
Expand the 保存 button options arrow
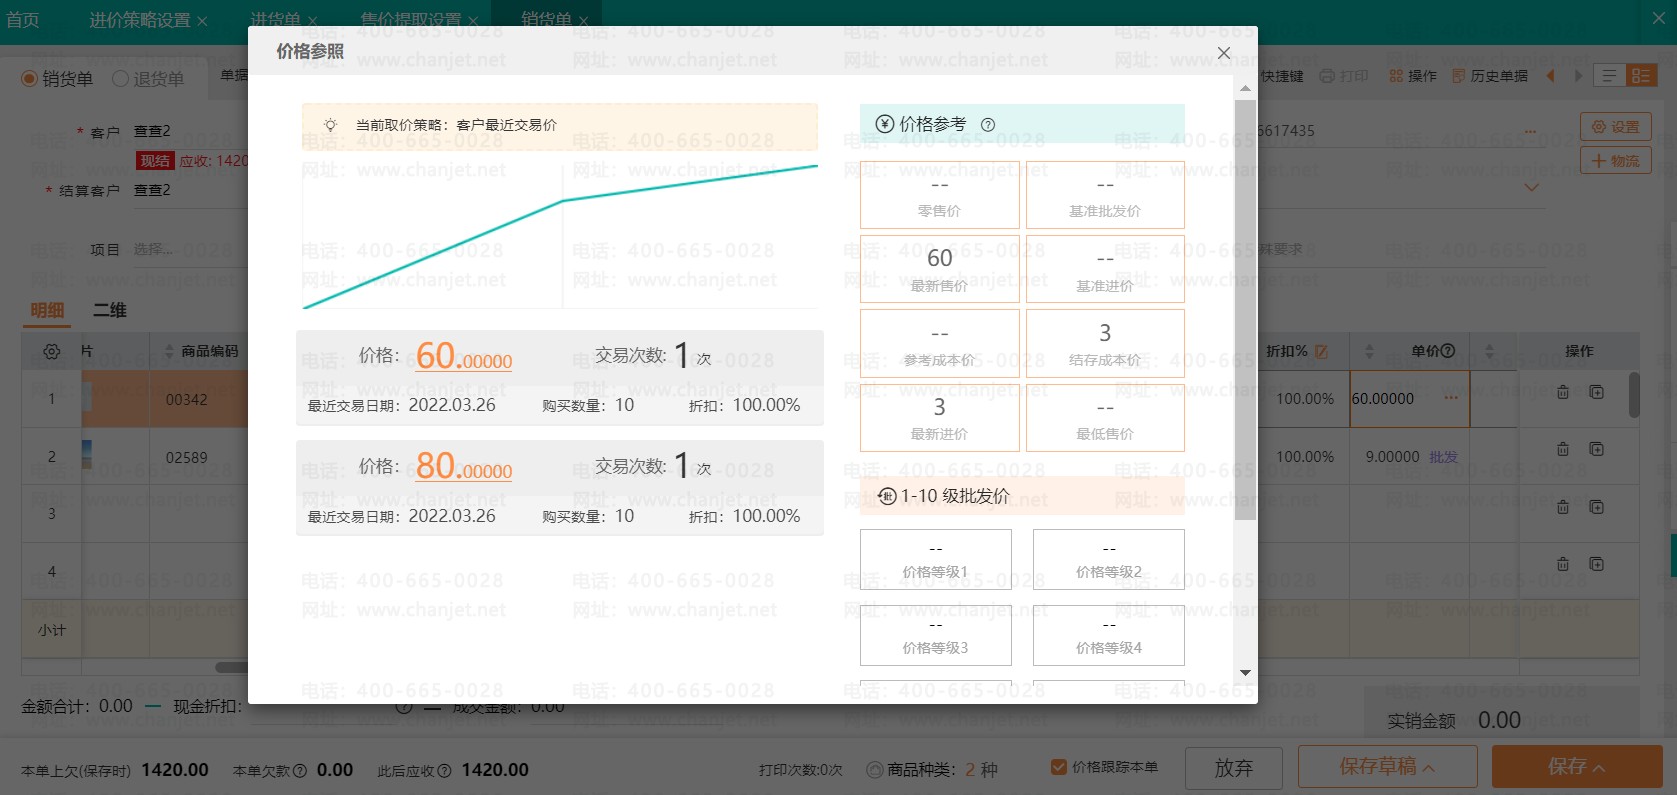(x=1599, y=768)
